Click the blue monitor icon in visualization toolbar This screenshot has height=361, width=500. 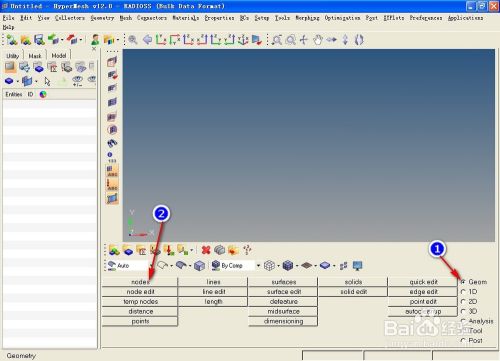[x=358, y=266]
